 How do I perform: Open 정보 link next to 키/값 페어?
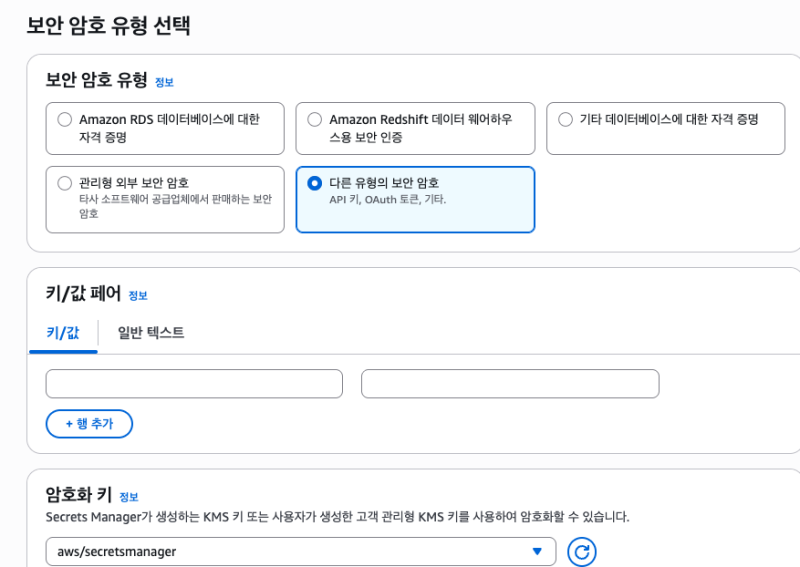(138, 296)
